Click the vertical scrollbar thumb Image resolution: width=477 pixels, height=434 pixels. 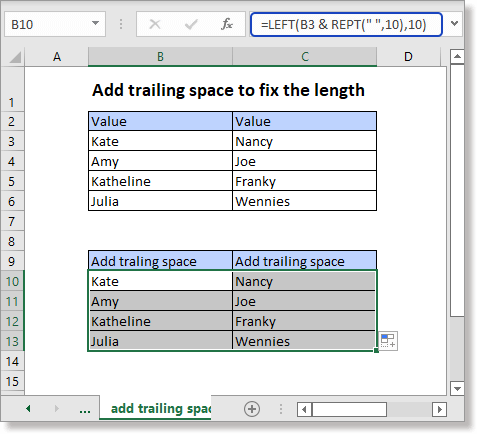pyautogui.click(x=457, y=190)
